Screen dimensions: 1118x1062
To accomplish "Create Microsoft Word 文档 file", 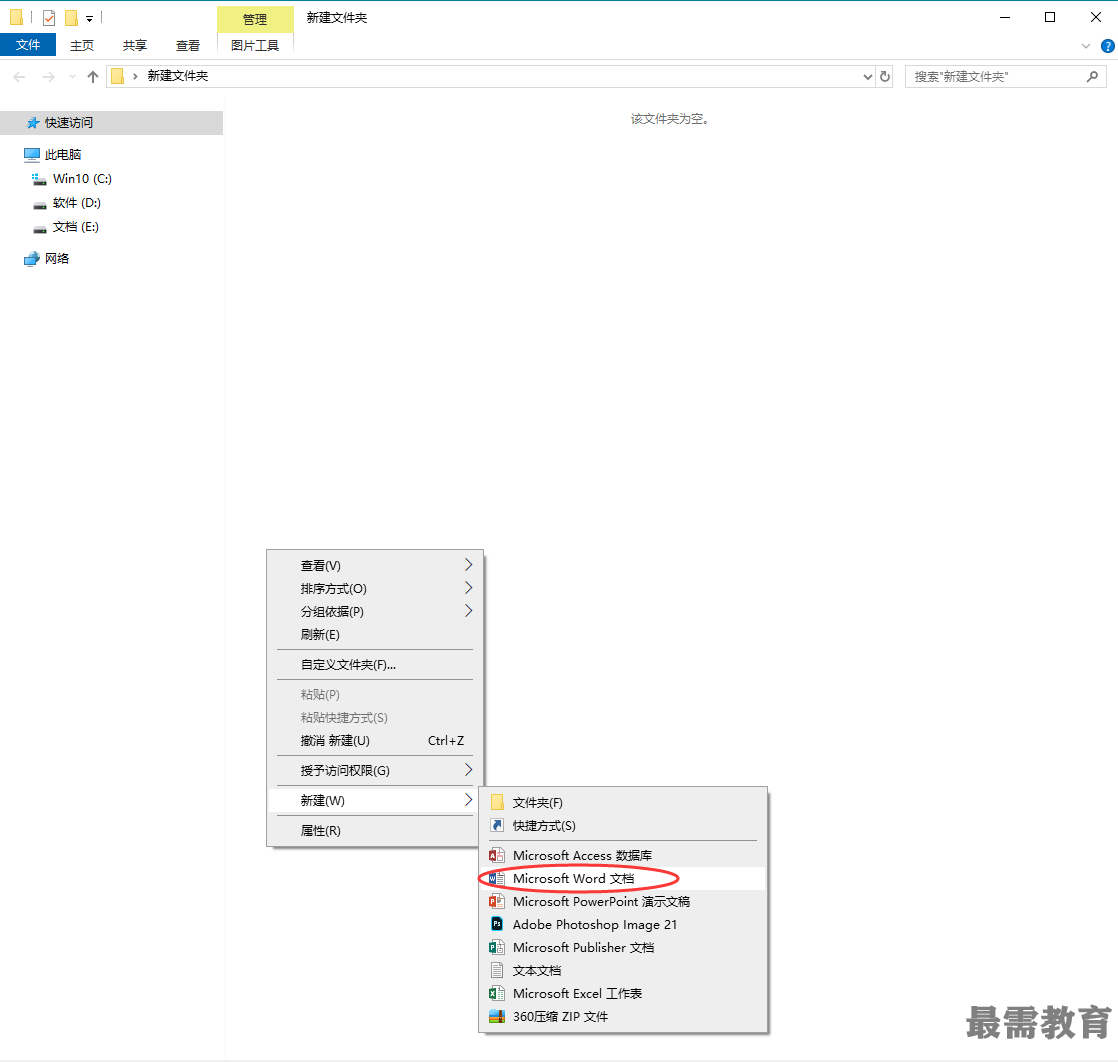I will 623,878.
